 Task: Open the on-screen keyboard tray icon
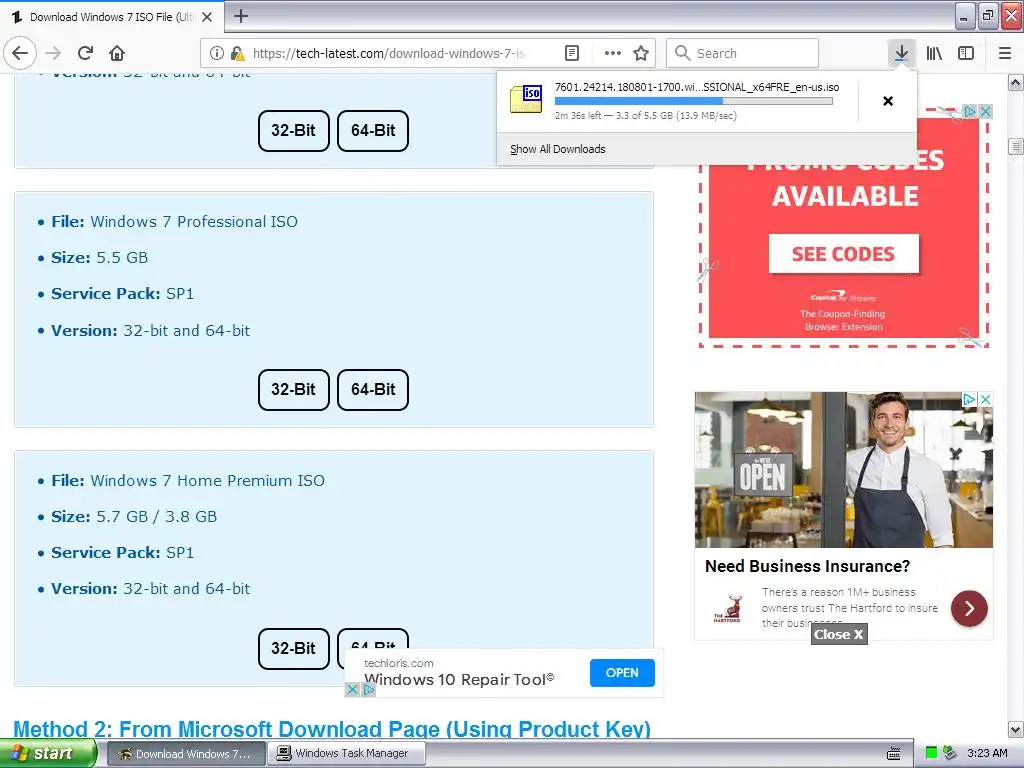click(893, 754)
